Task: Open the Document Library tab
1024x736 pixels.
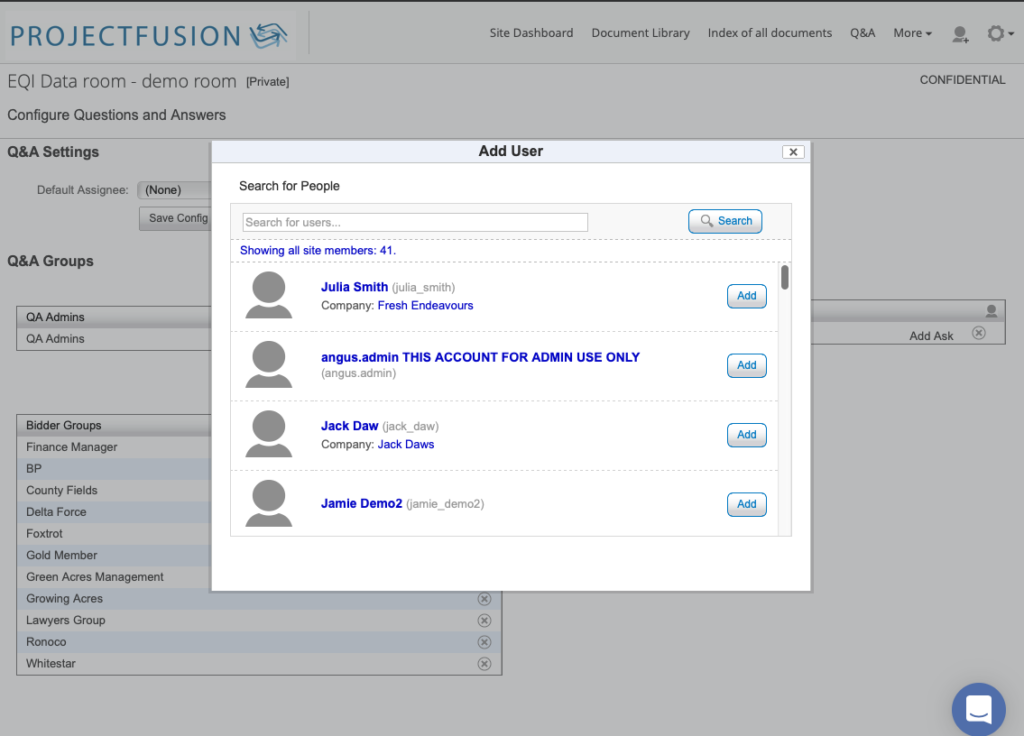Action: [640, 33]
